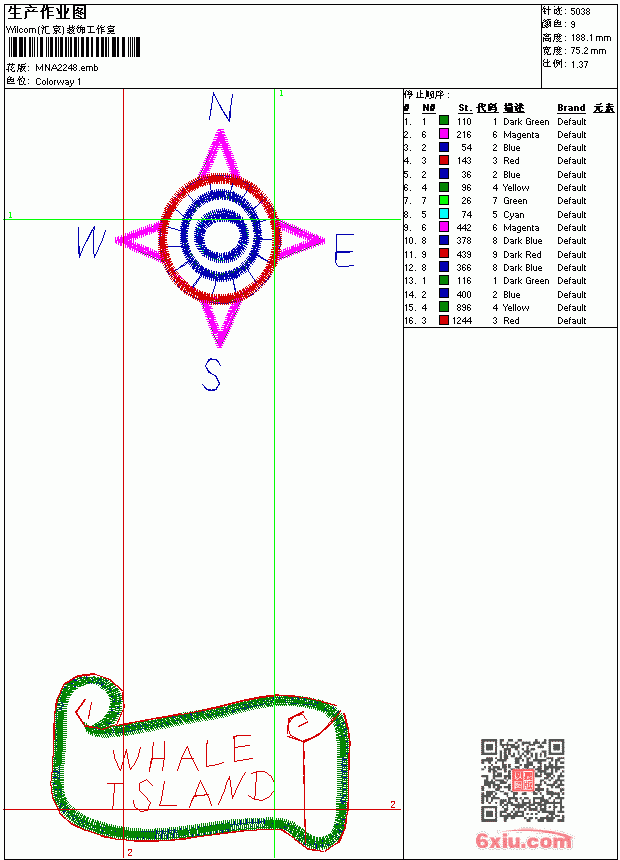This screenshot has width=620, height=860.
Task: Click the St. column header
Action: click(465, 108)
